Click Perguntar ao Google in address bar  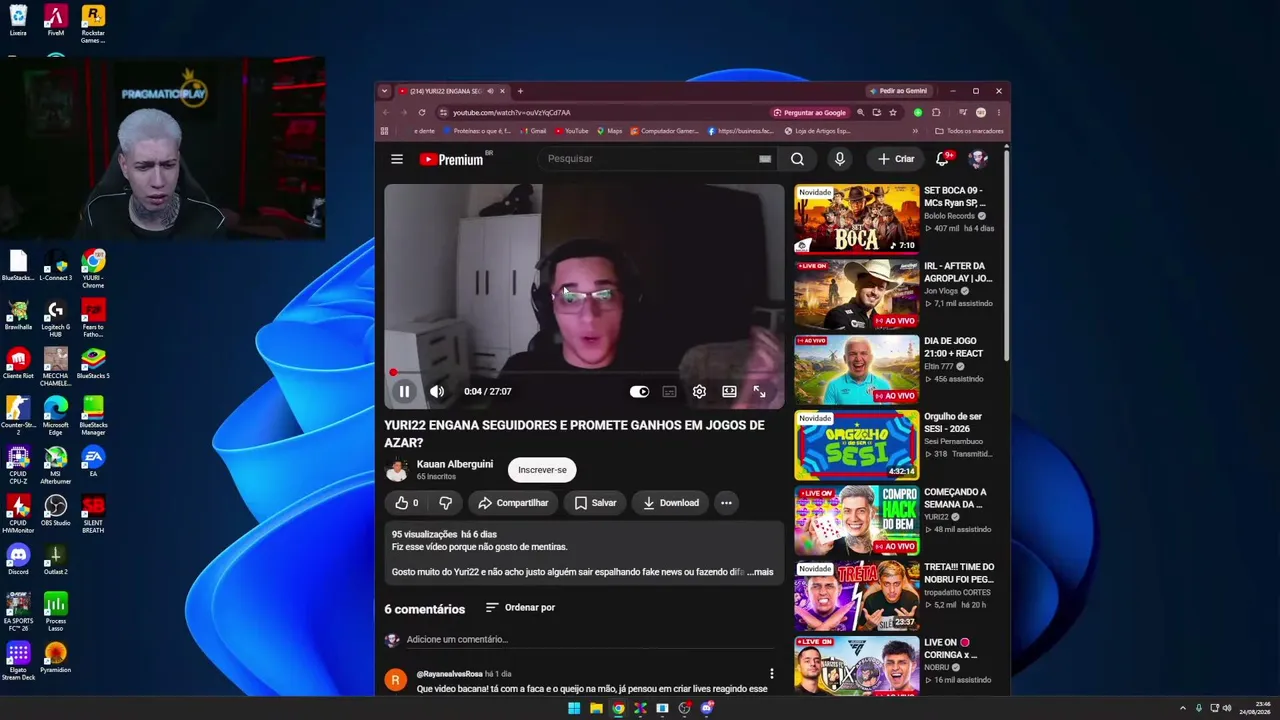(810, 113)
